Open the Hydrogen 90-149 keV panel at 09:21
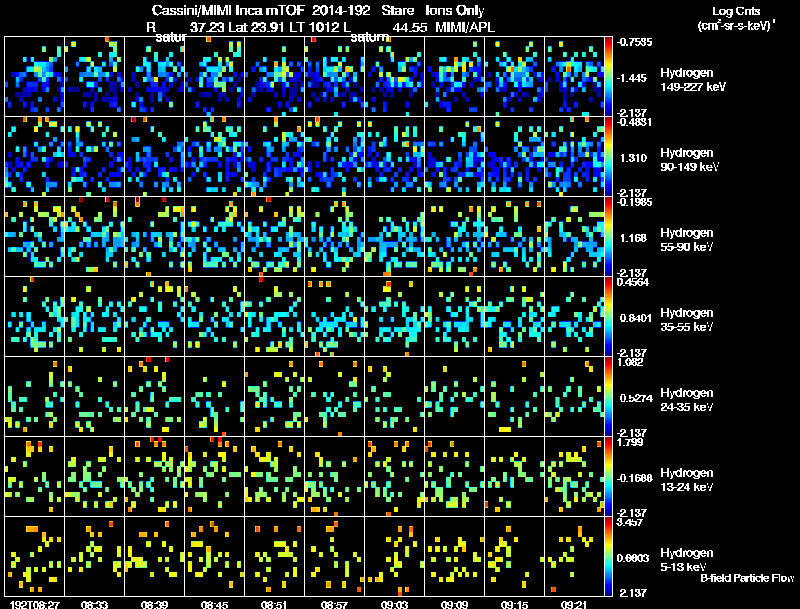The width and height of the screenshot is (800, 609). pos(574,157)
